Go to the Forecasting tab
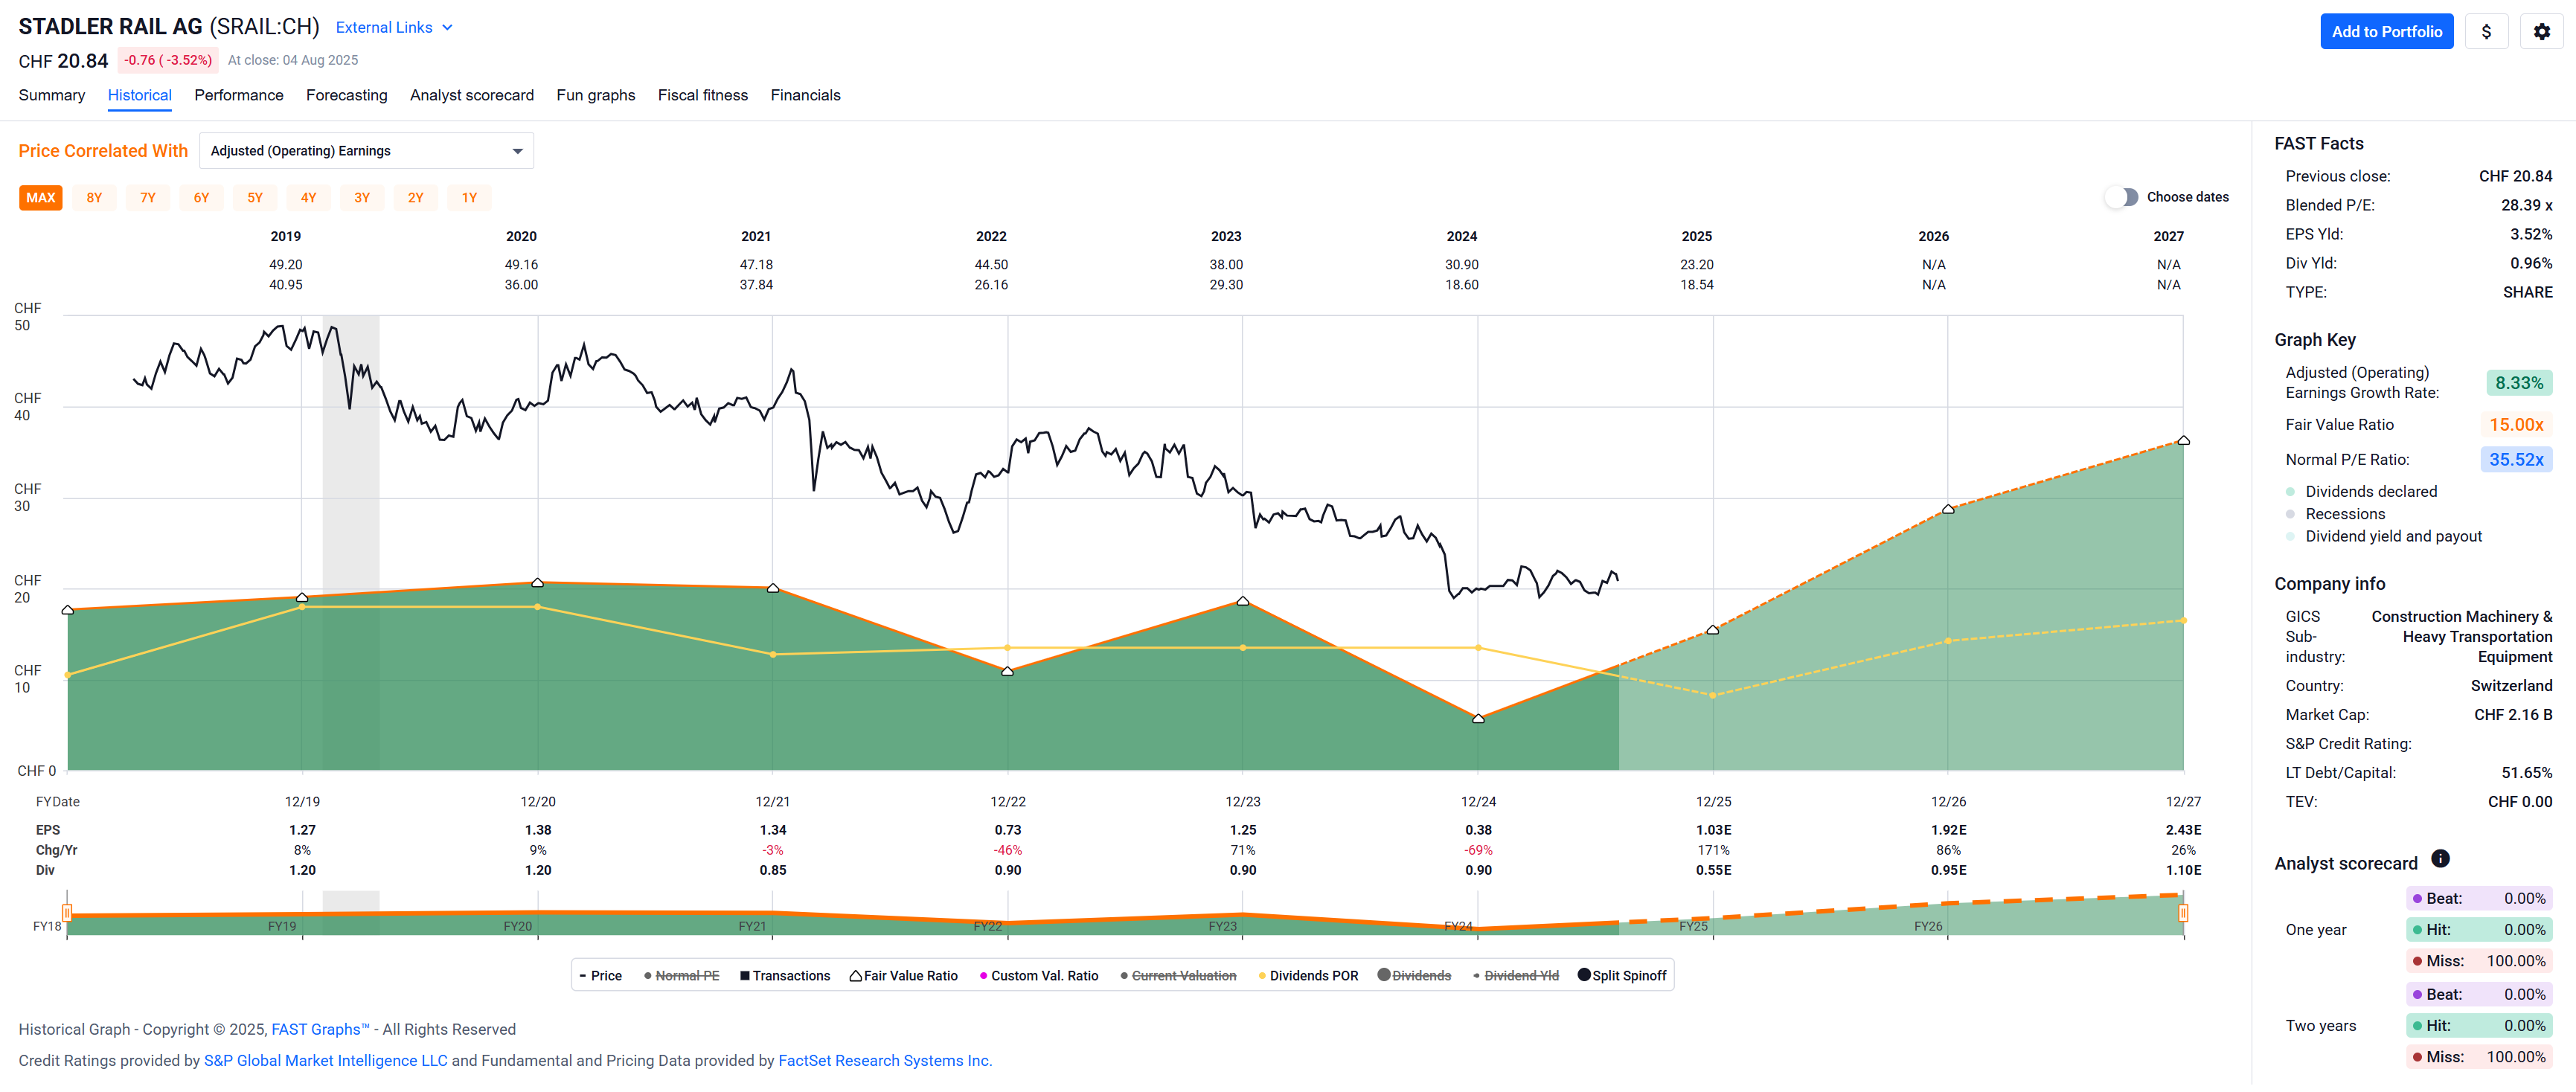This screenshot has height=1092, width=2576. click(x=347, y=95)
